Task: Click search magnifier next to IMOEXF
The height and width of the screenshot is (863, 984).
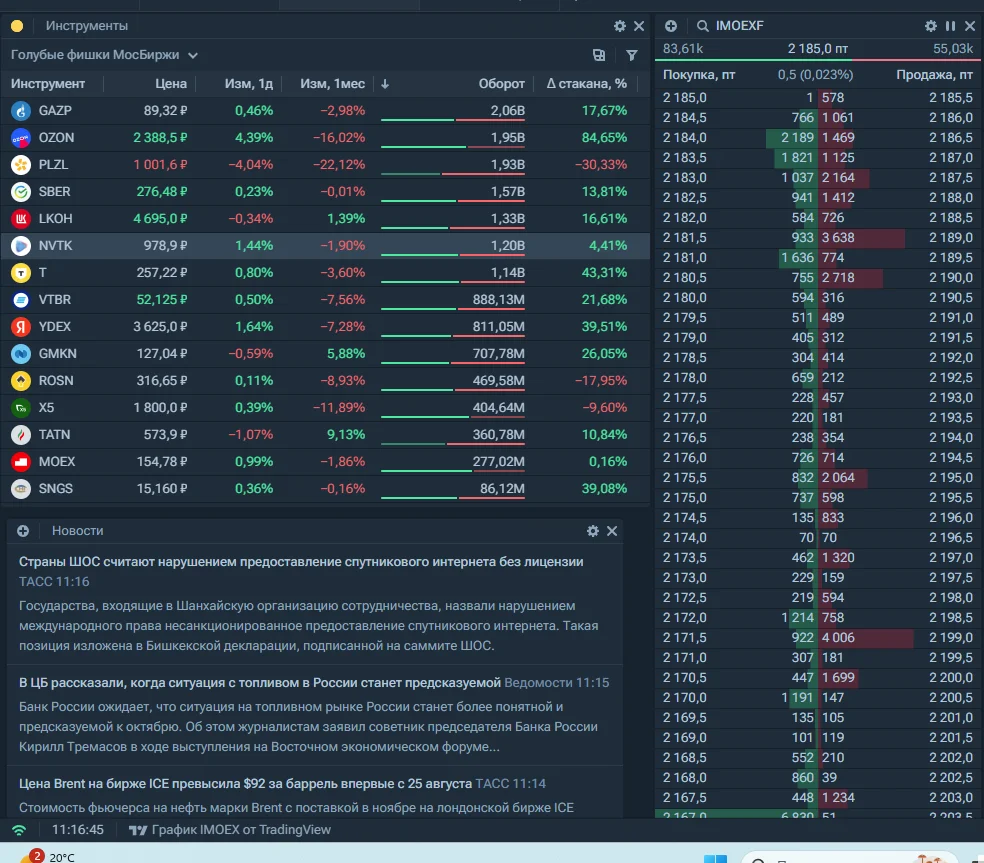Action: coord(702,26)
